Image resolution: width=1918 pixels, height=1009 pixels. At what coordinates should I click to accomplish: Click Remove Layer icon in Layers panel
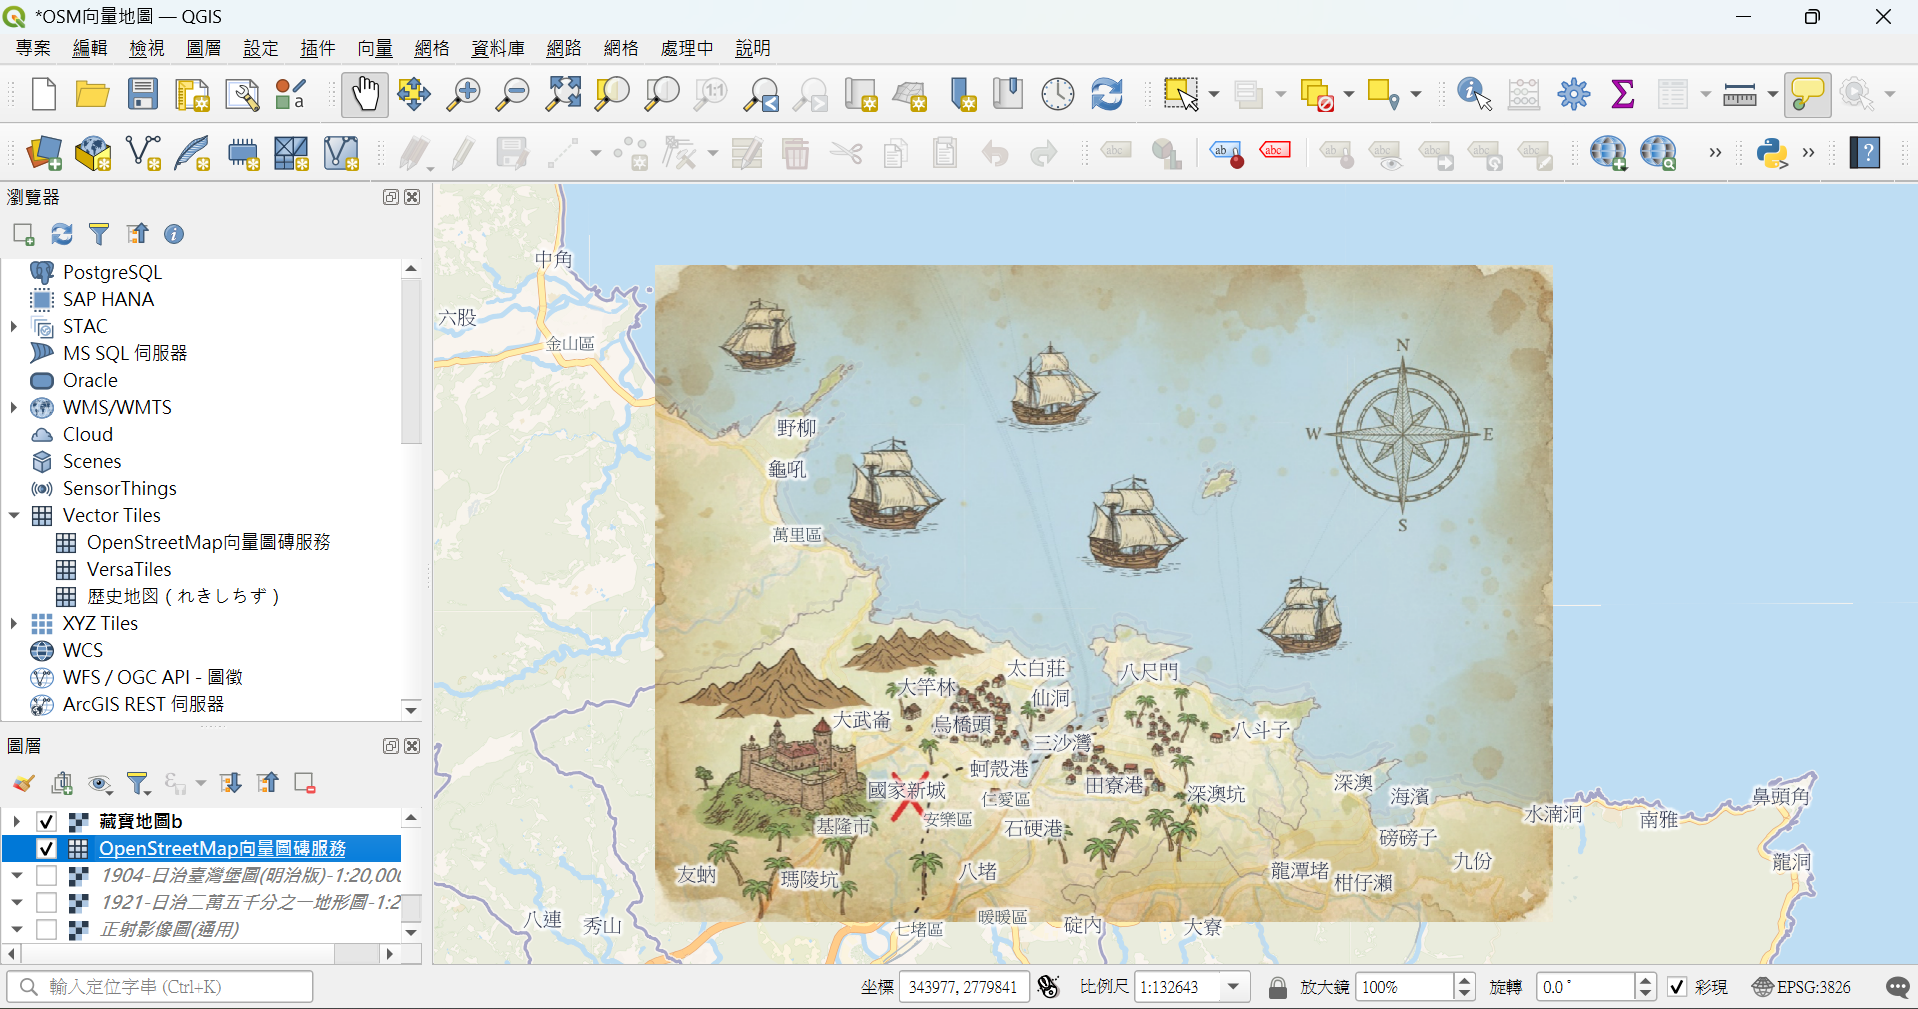(305, 783)
